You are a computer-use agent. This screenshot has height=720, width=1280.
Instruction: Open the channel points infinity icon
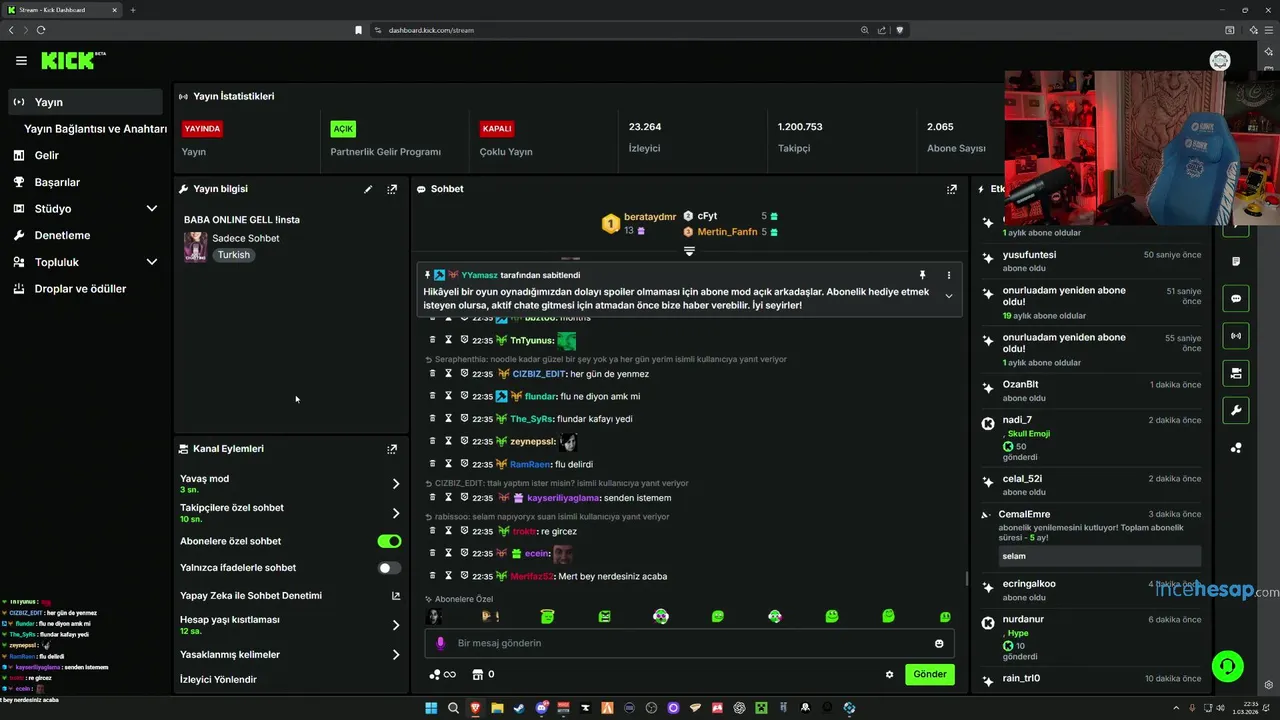point(442,675)
